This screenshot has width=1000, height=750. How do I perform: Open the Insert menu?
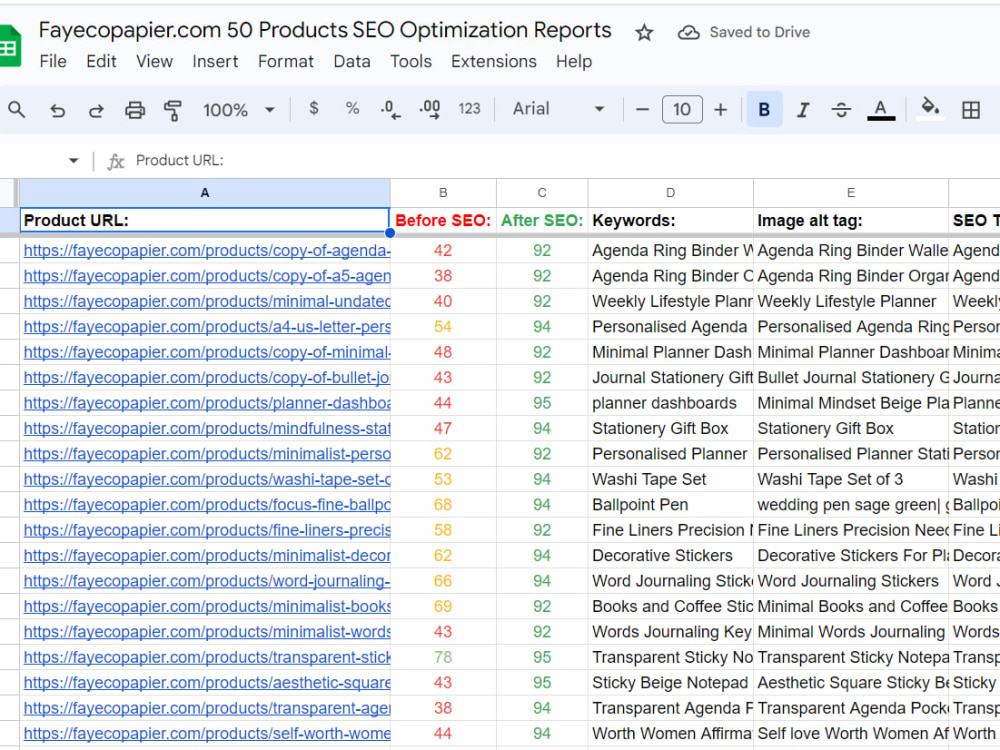215,61
